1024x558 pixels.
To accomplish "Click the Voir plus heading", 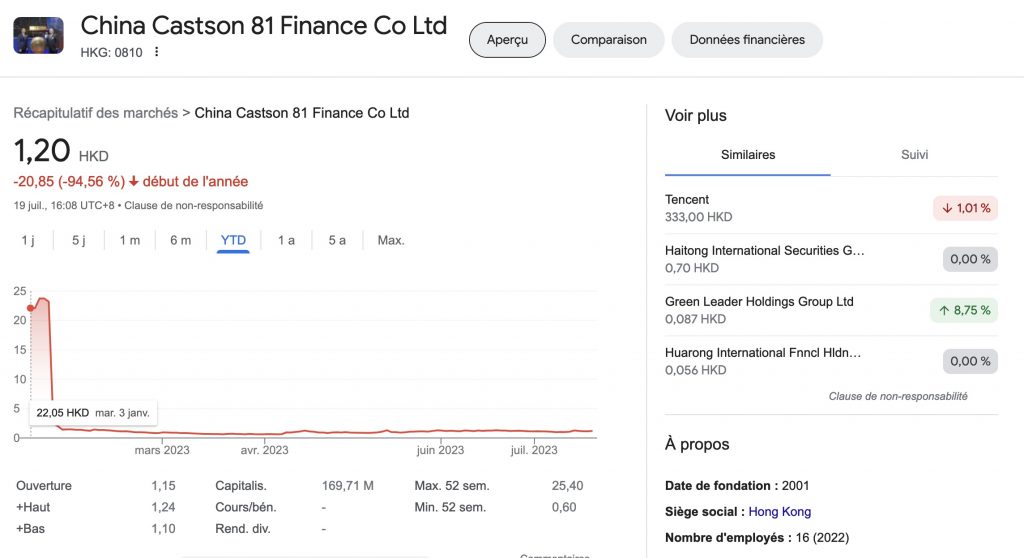I will tap(696, 116).
